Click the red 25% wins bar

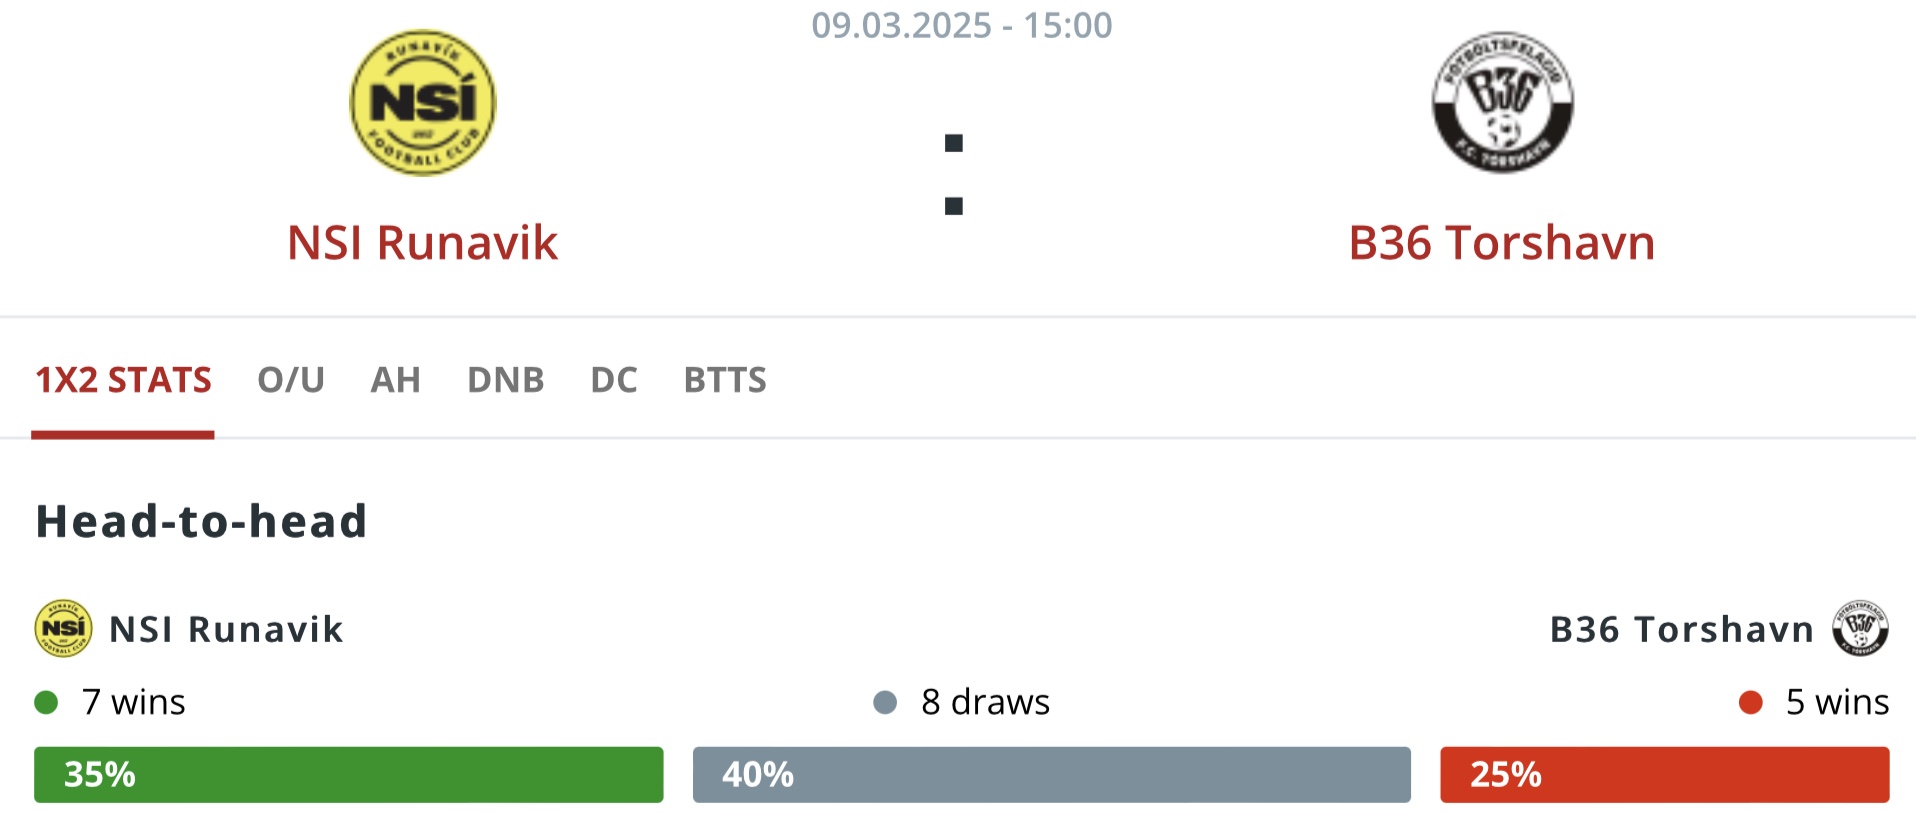coord(1665,774)
